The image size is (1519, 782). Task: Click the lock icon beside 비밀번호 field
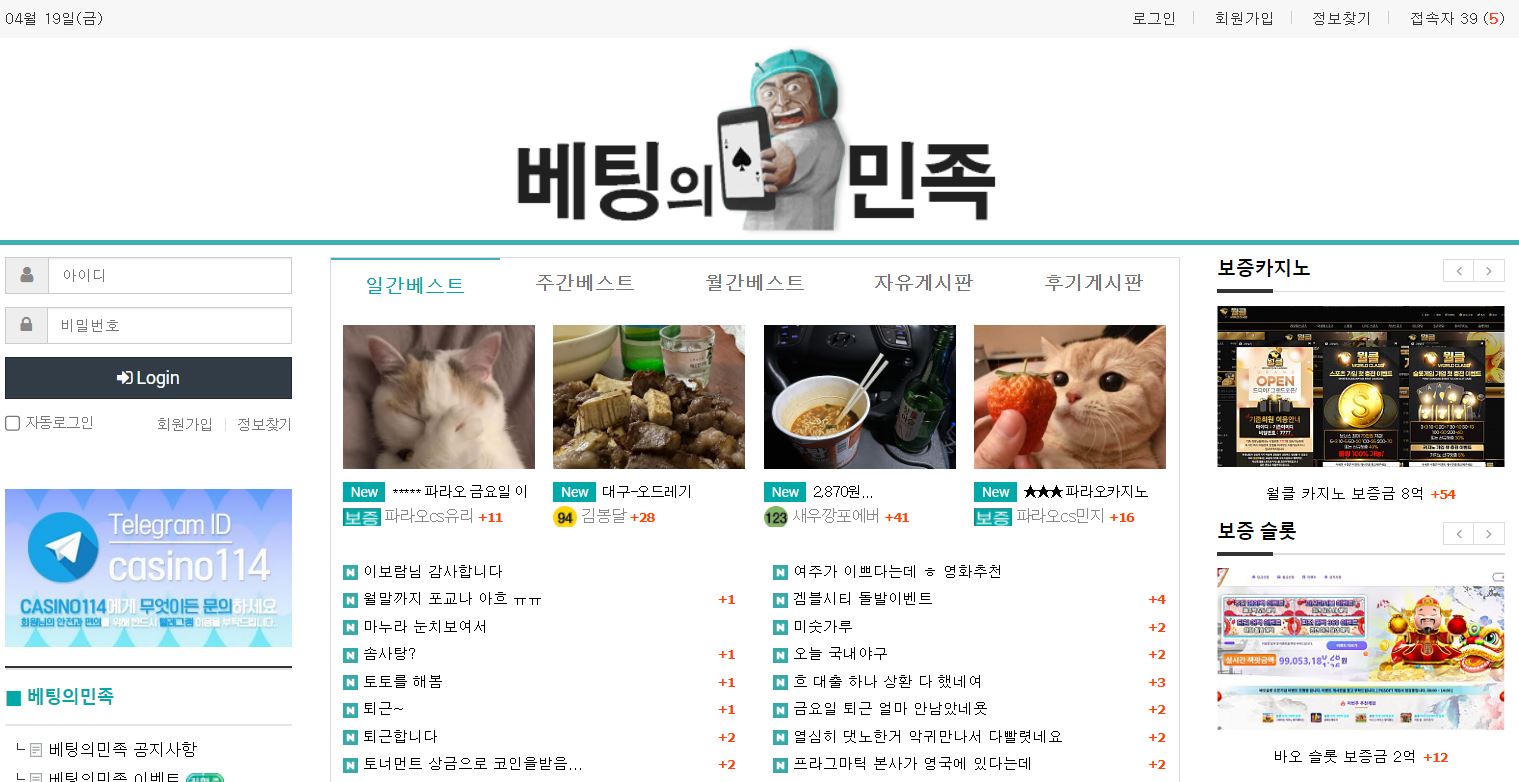(27, 325)
